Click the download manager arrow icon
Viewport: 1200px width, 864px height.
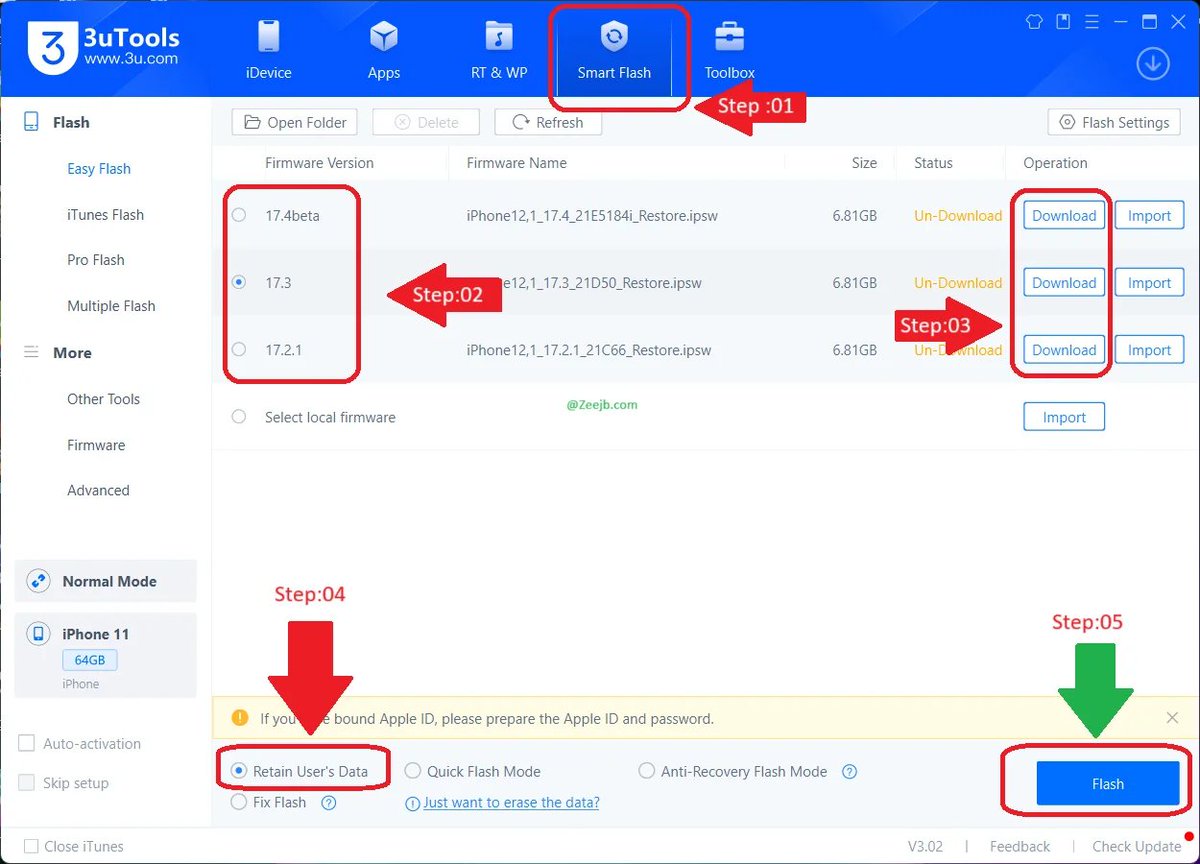pos(1153,64)
